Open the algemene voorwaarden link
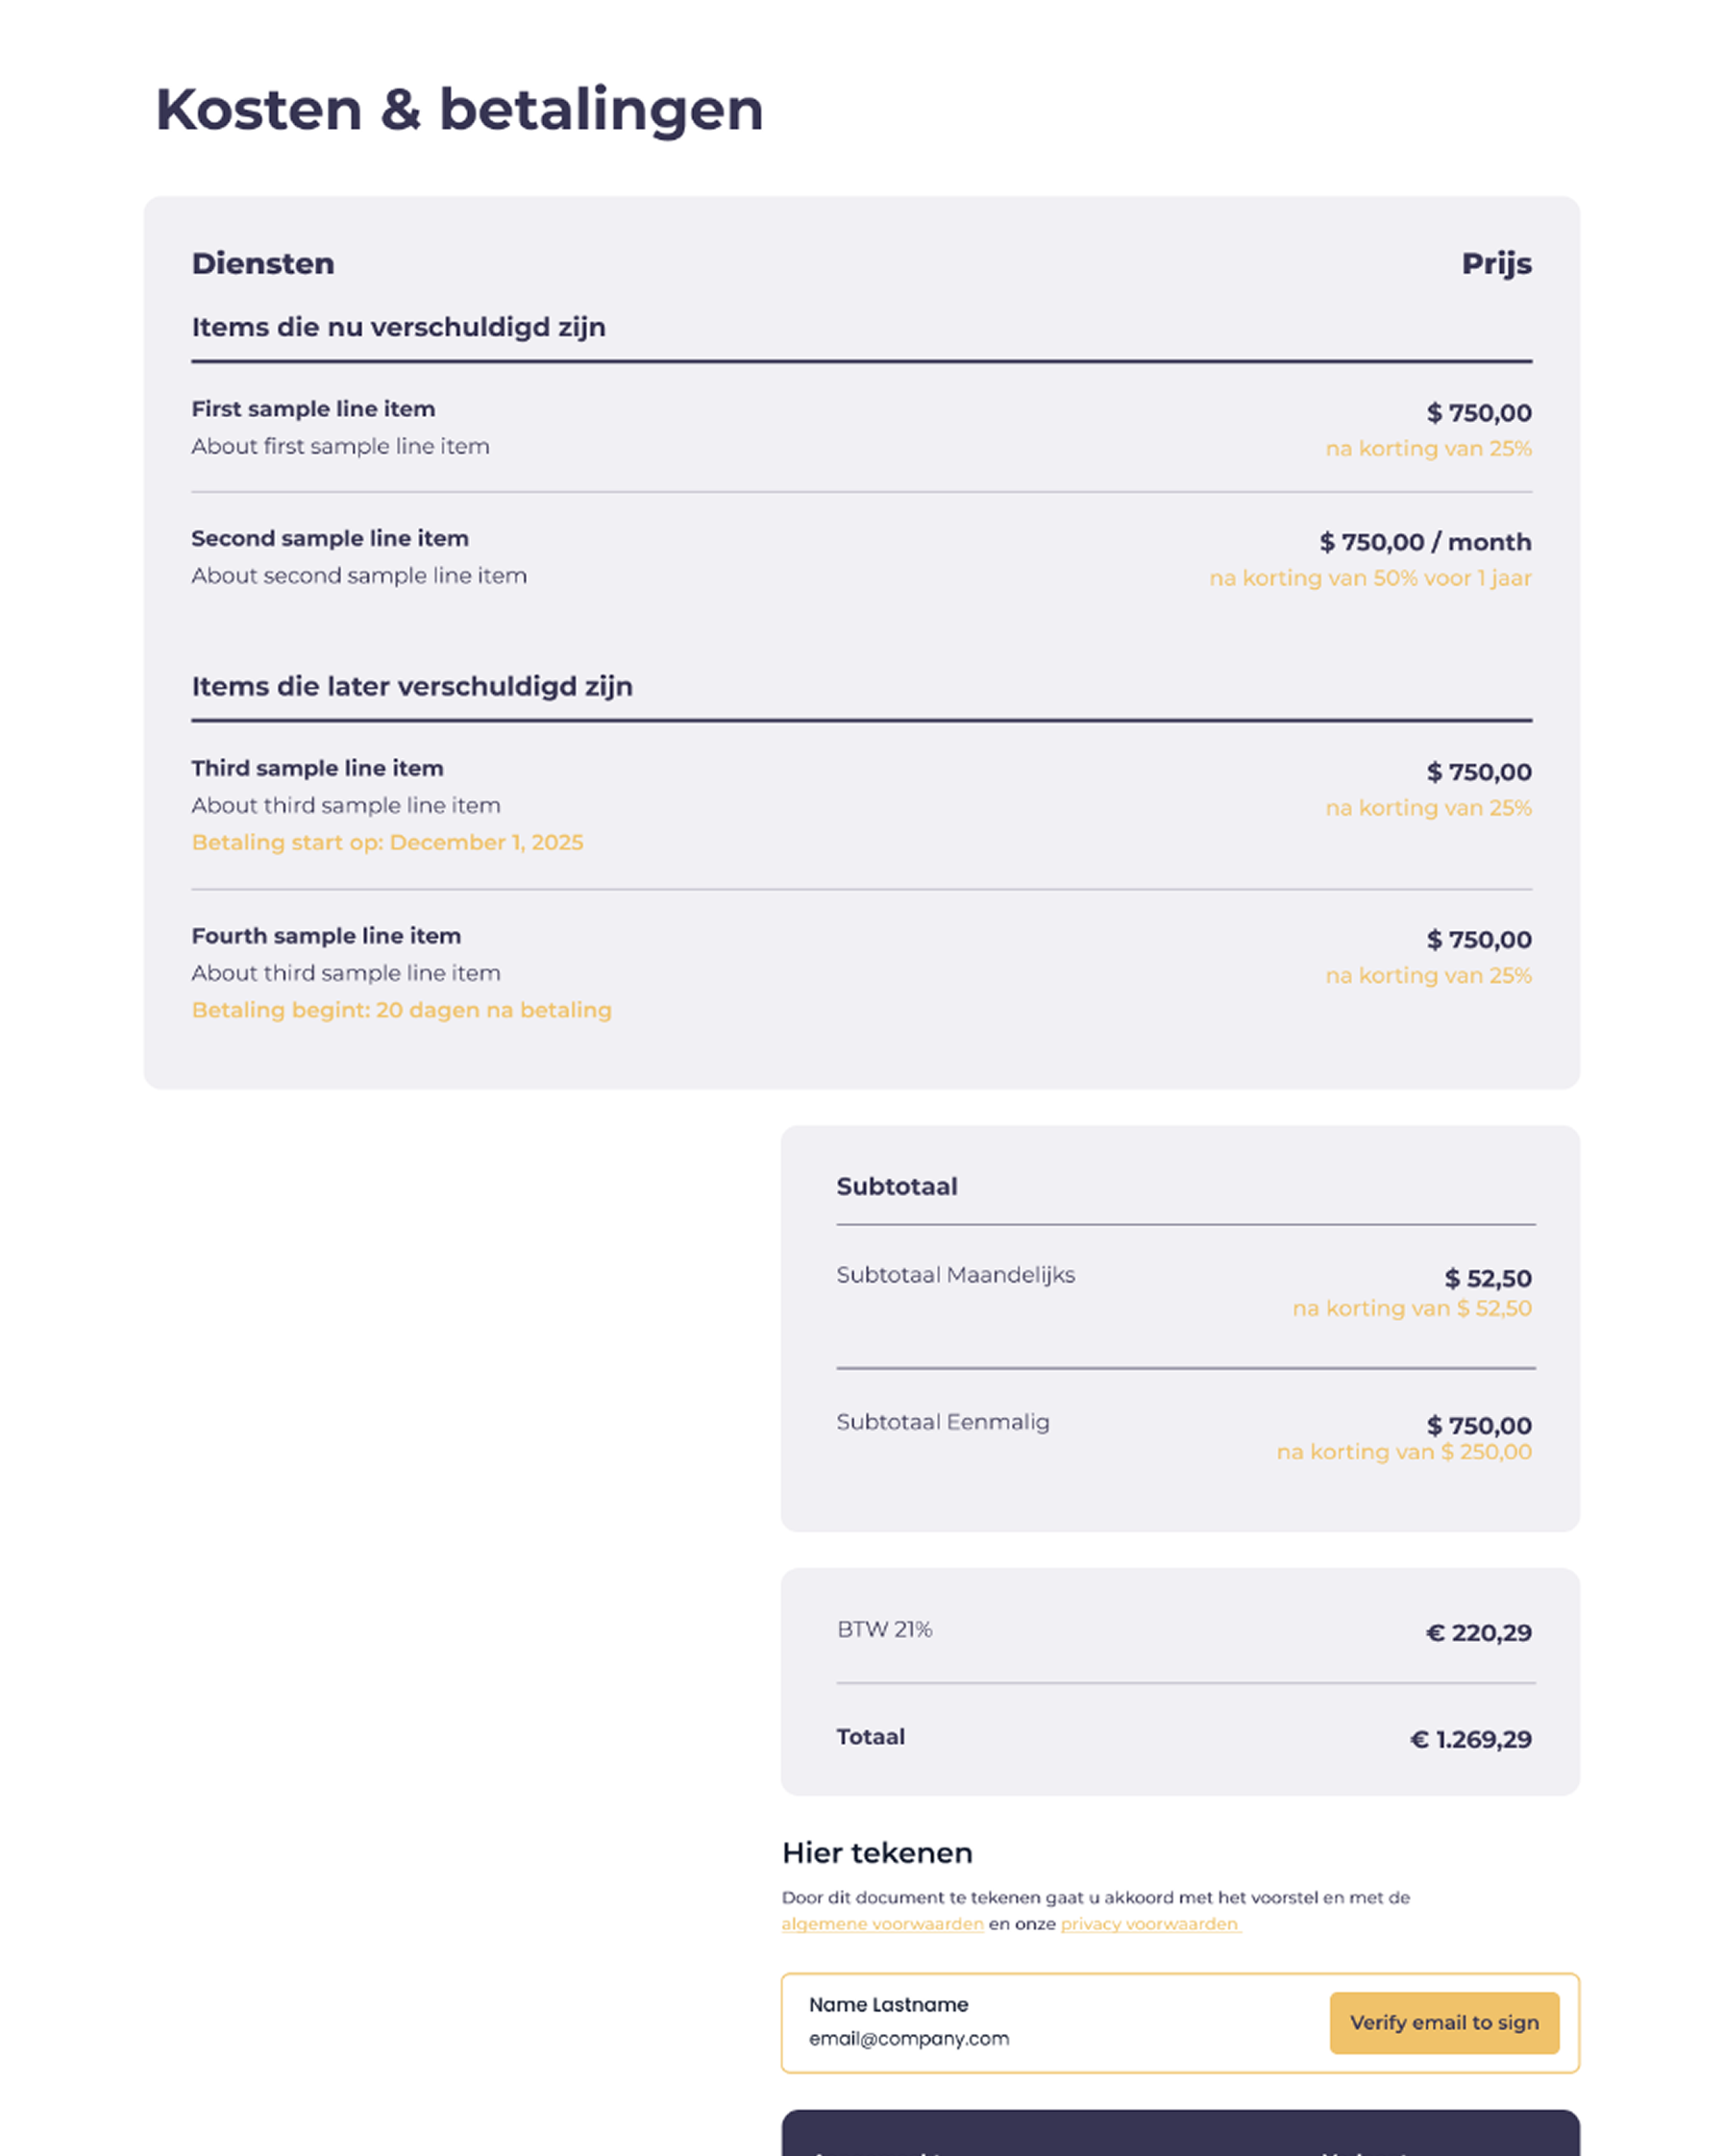This screenshot has height=2156, width=1724. point(882,1924)
